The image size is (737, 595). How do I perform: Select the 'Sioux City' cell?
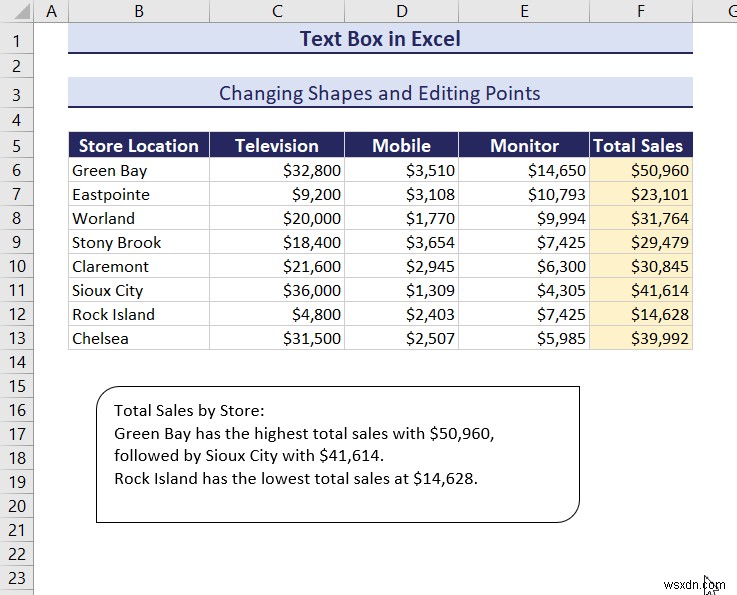click(x=139, y=290)
